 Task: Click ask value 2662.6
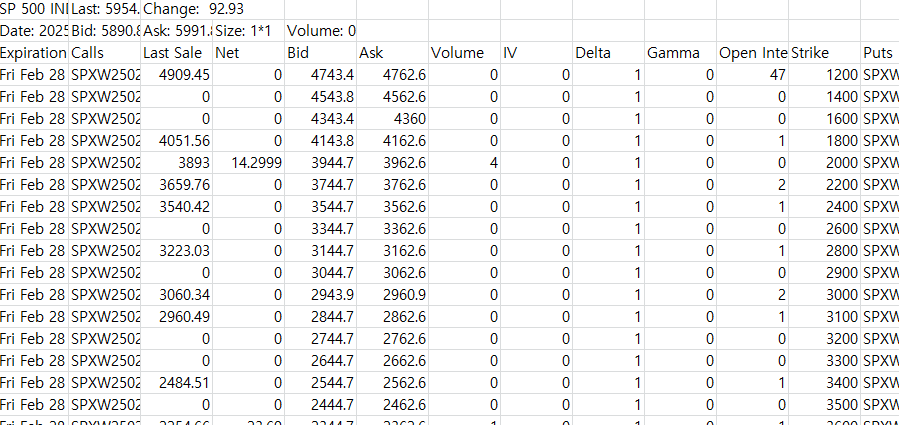click(392, 361)
